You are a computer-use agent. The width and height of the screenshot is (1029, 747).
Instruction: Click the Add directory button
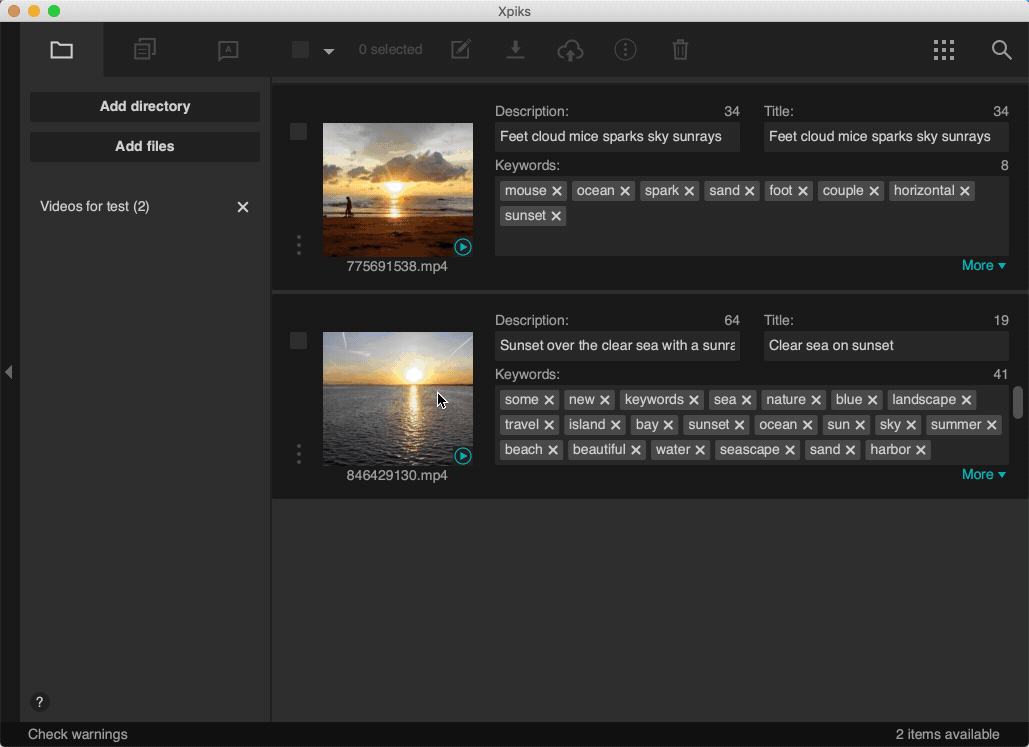pos(145,107)
